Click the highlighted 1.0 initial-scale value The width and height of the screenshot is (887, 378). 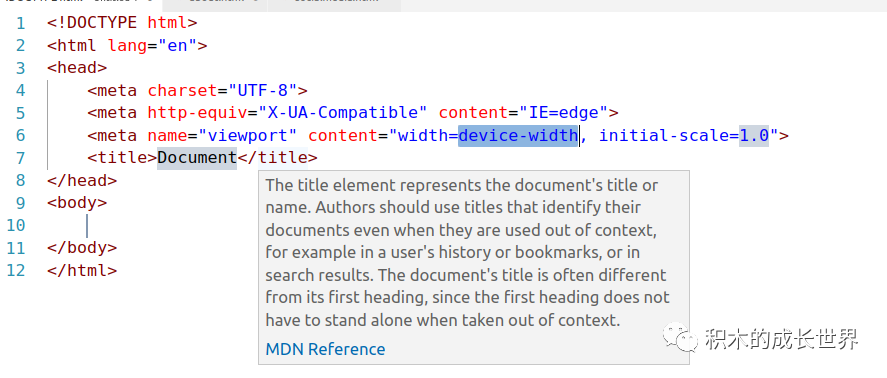tap(754, 136)
